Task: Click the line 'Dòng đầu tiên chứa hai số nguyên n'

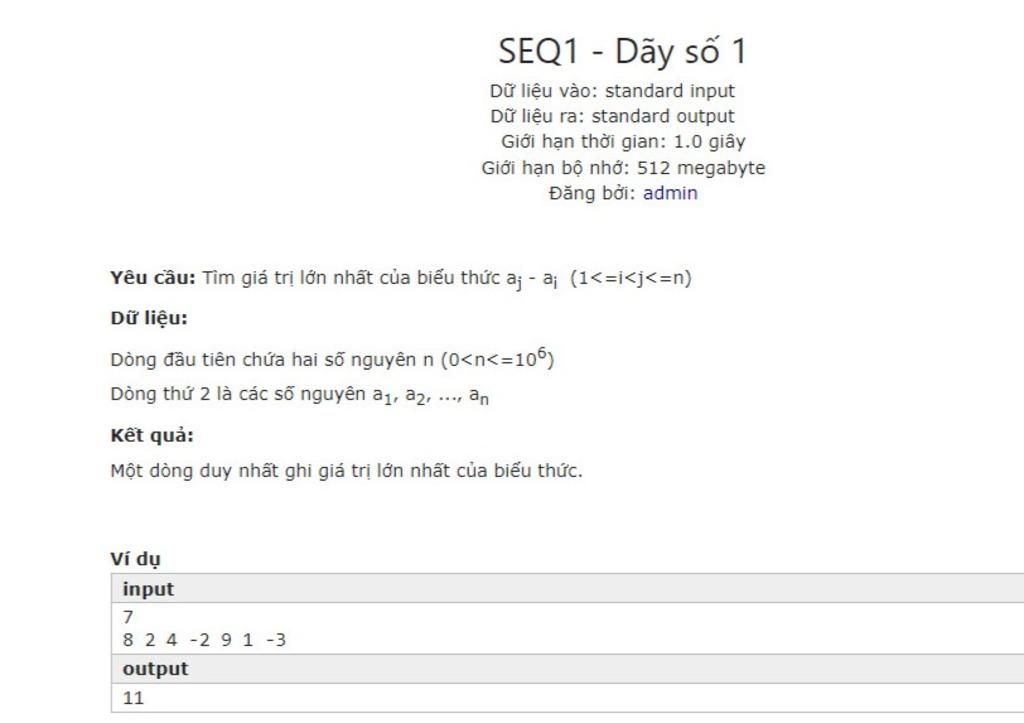Action: pos(332,358)
